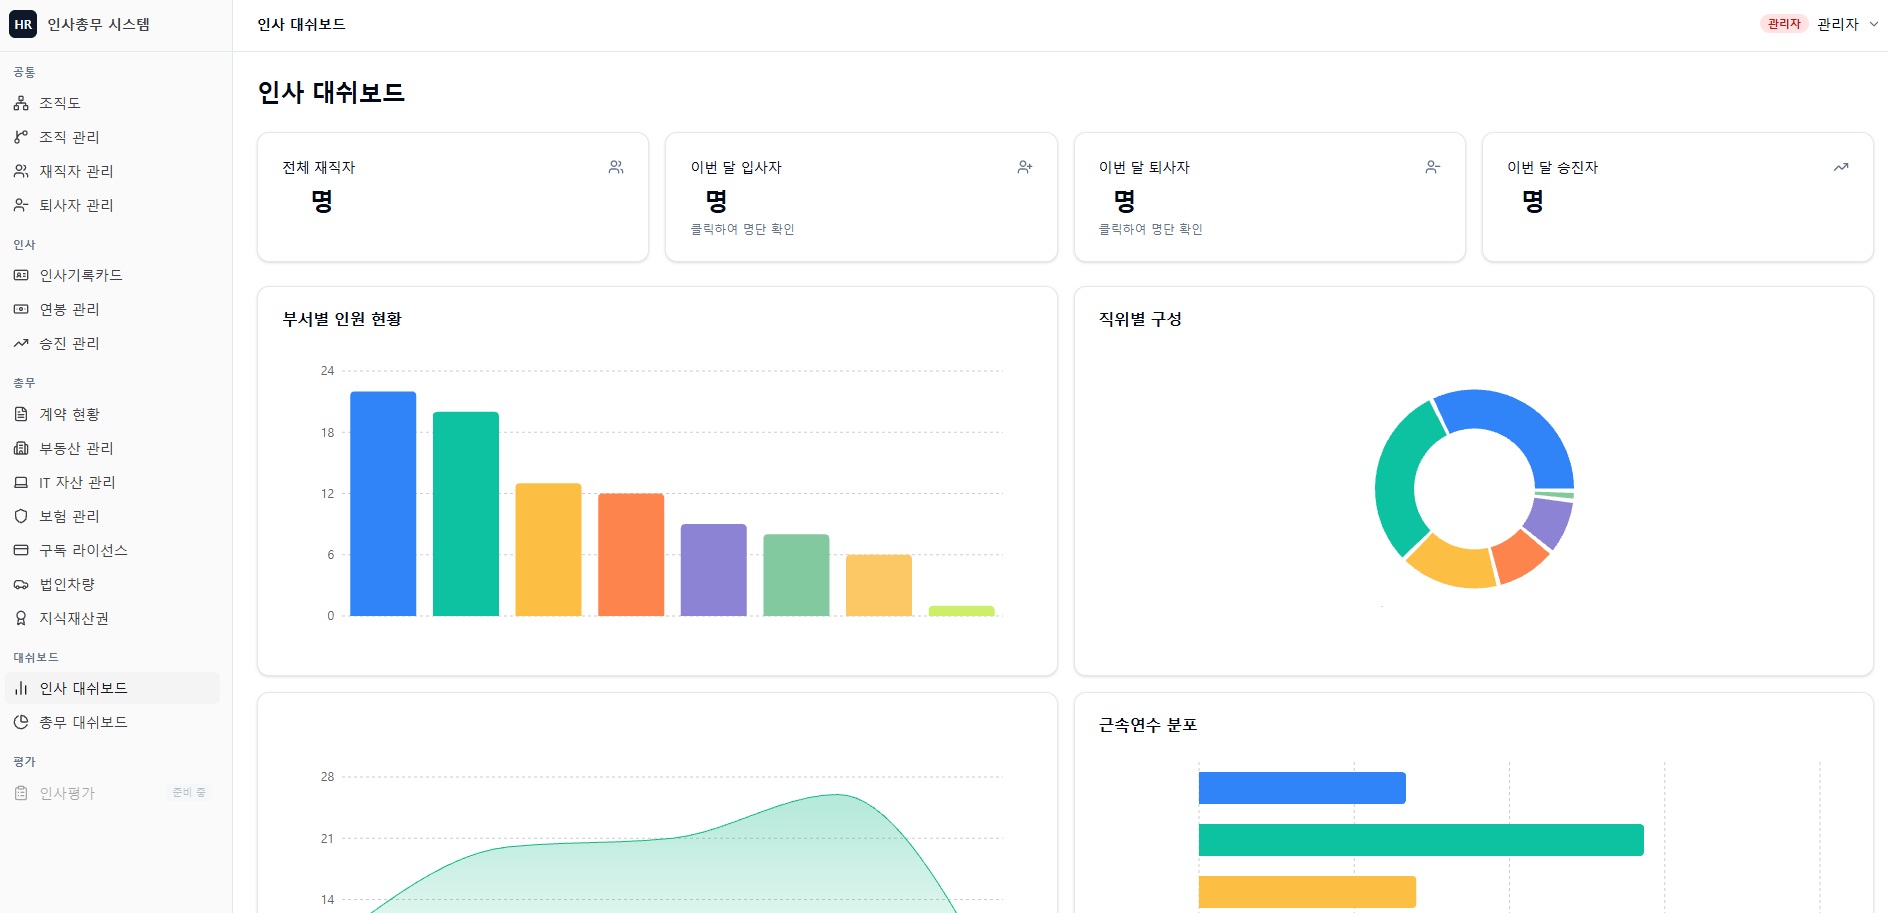Click the remove-person icon on 이번 달 퇴사자 card

point(1433,167)
